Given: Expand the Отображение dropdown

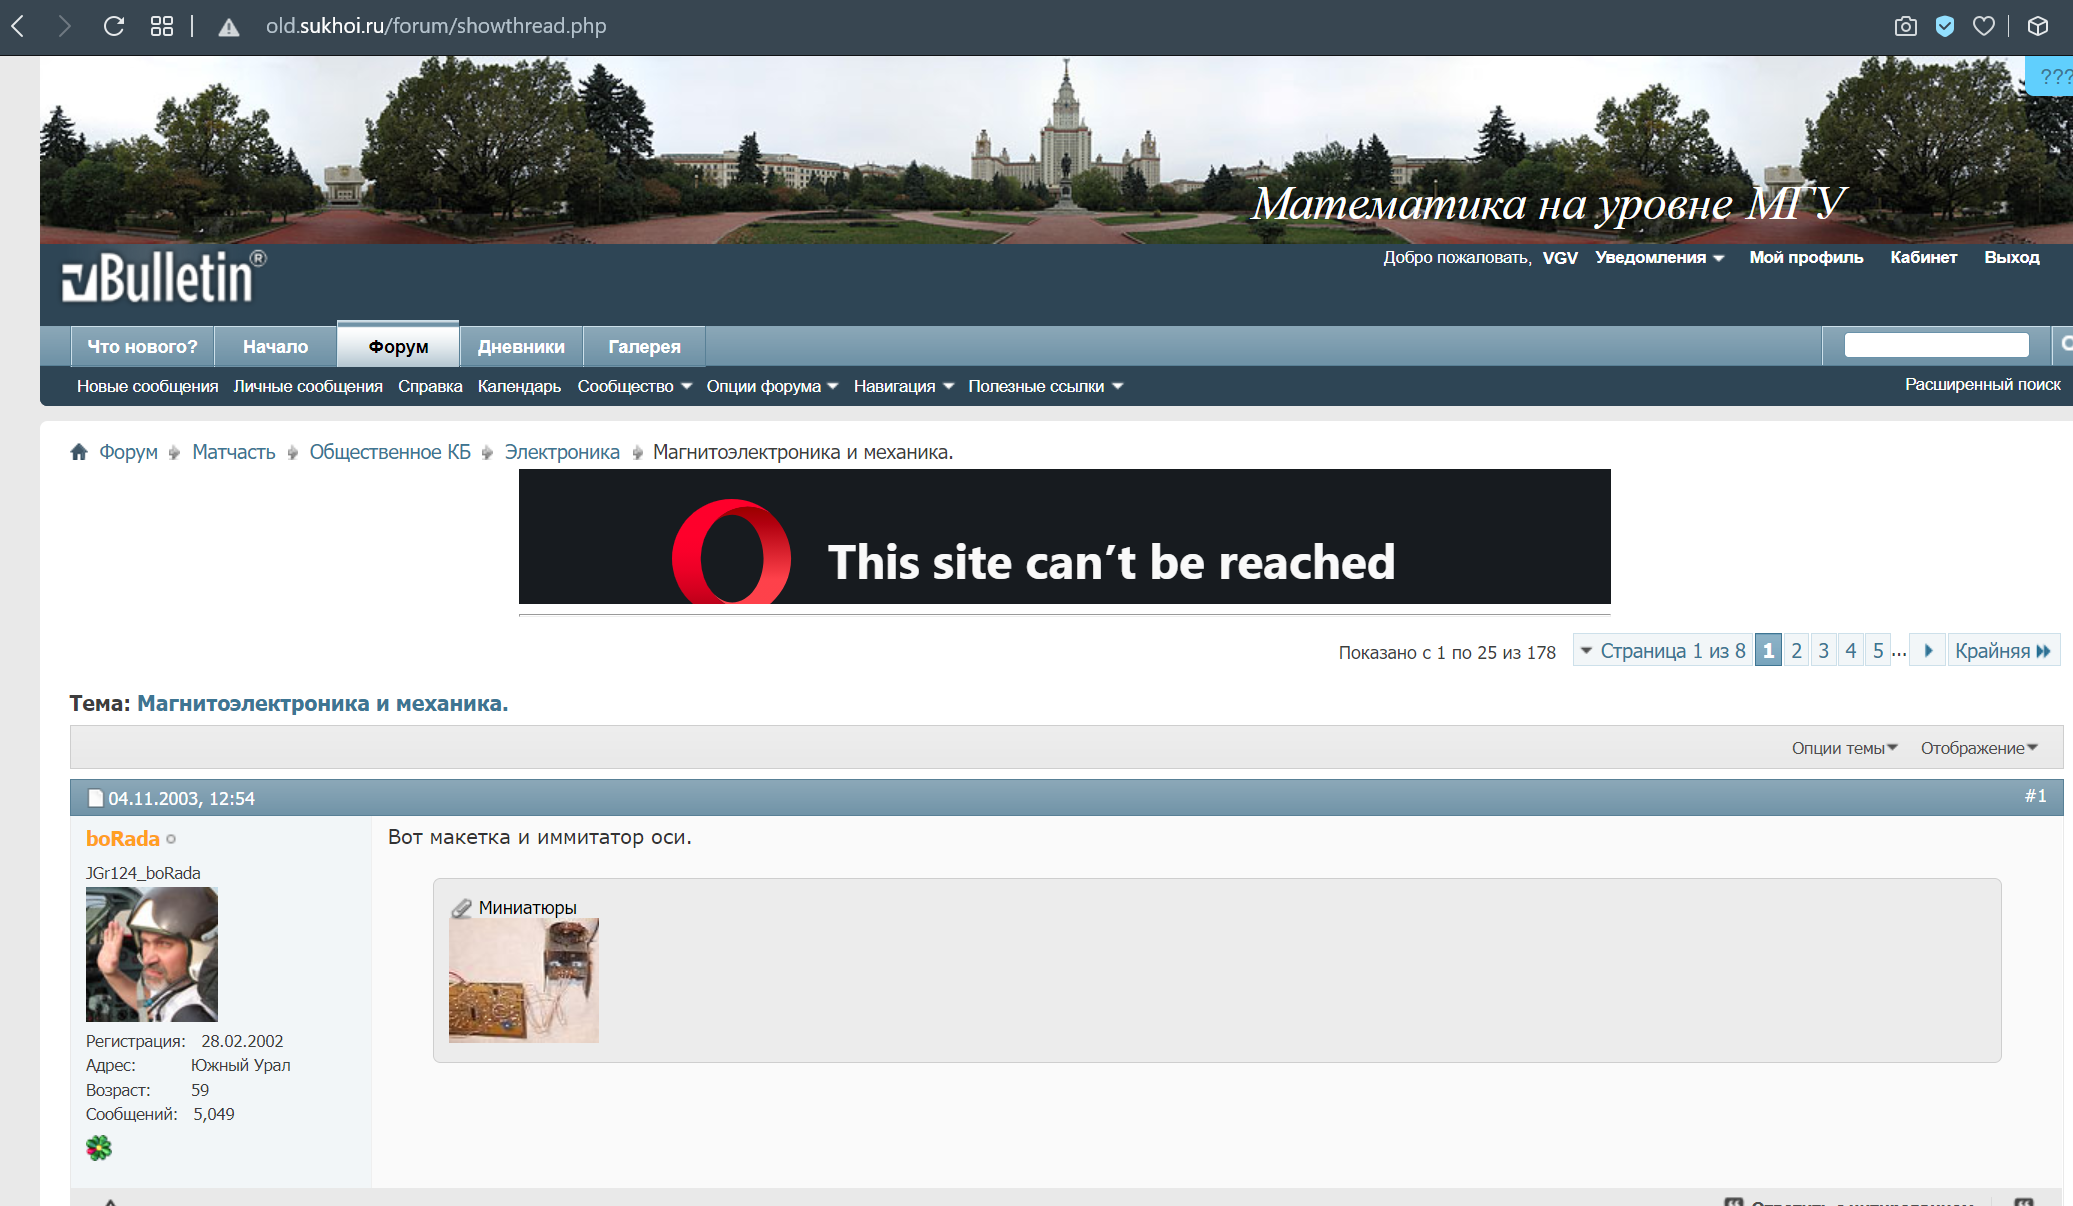Looking at the screenshot, I should (1978, 748).
